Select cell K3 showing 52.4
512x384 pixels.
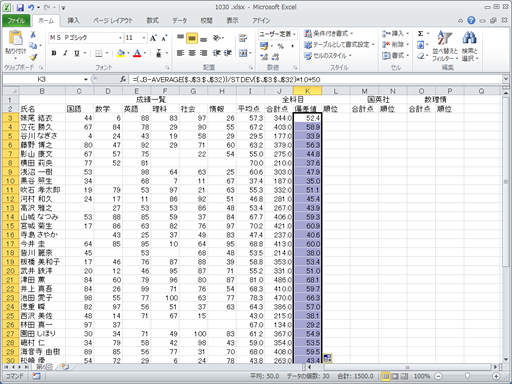click(307, 118)
